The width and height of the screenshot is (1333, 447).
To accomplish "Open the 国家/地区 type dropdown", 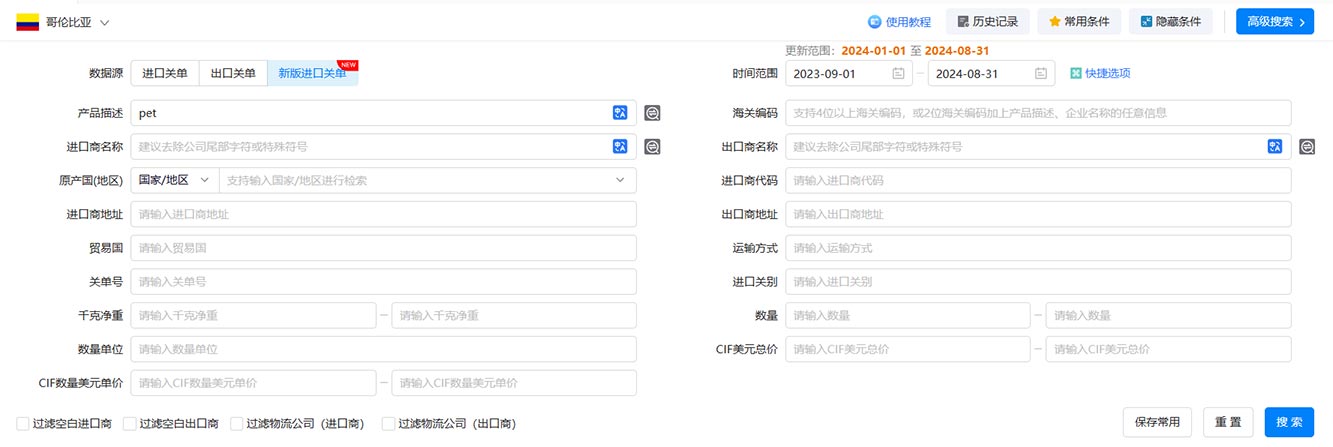I will [x=174, y=180].
